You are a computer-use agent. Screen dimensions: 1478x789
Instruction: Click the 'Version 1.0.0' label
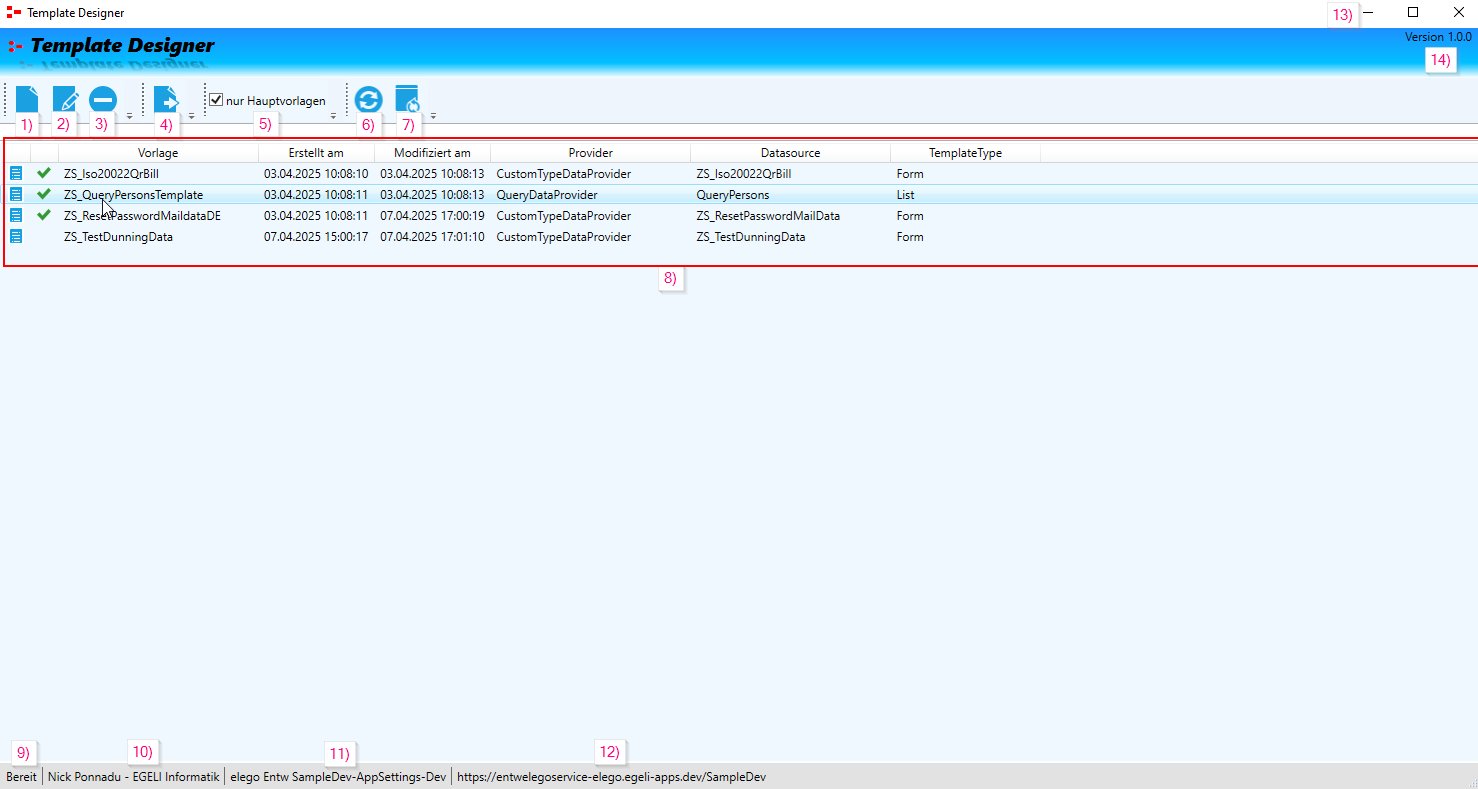tap(1438, 37)
